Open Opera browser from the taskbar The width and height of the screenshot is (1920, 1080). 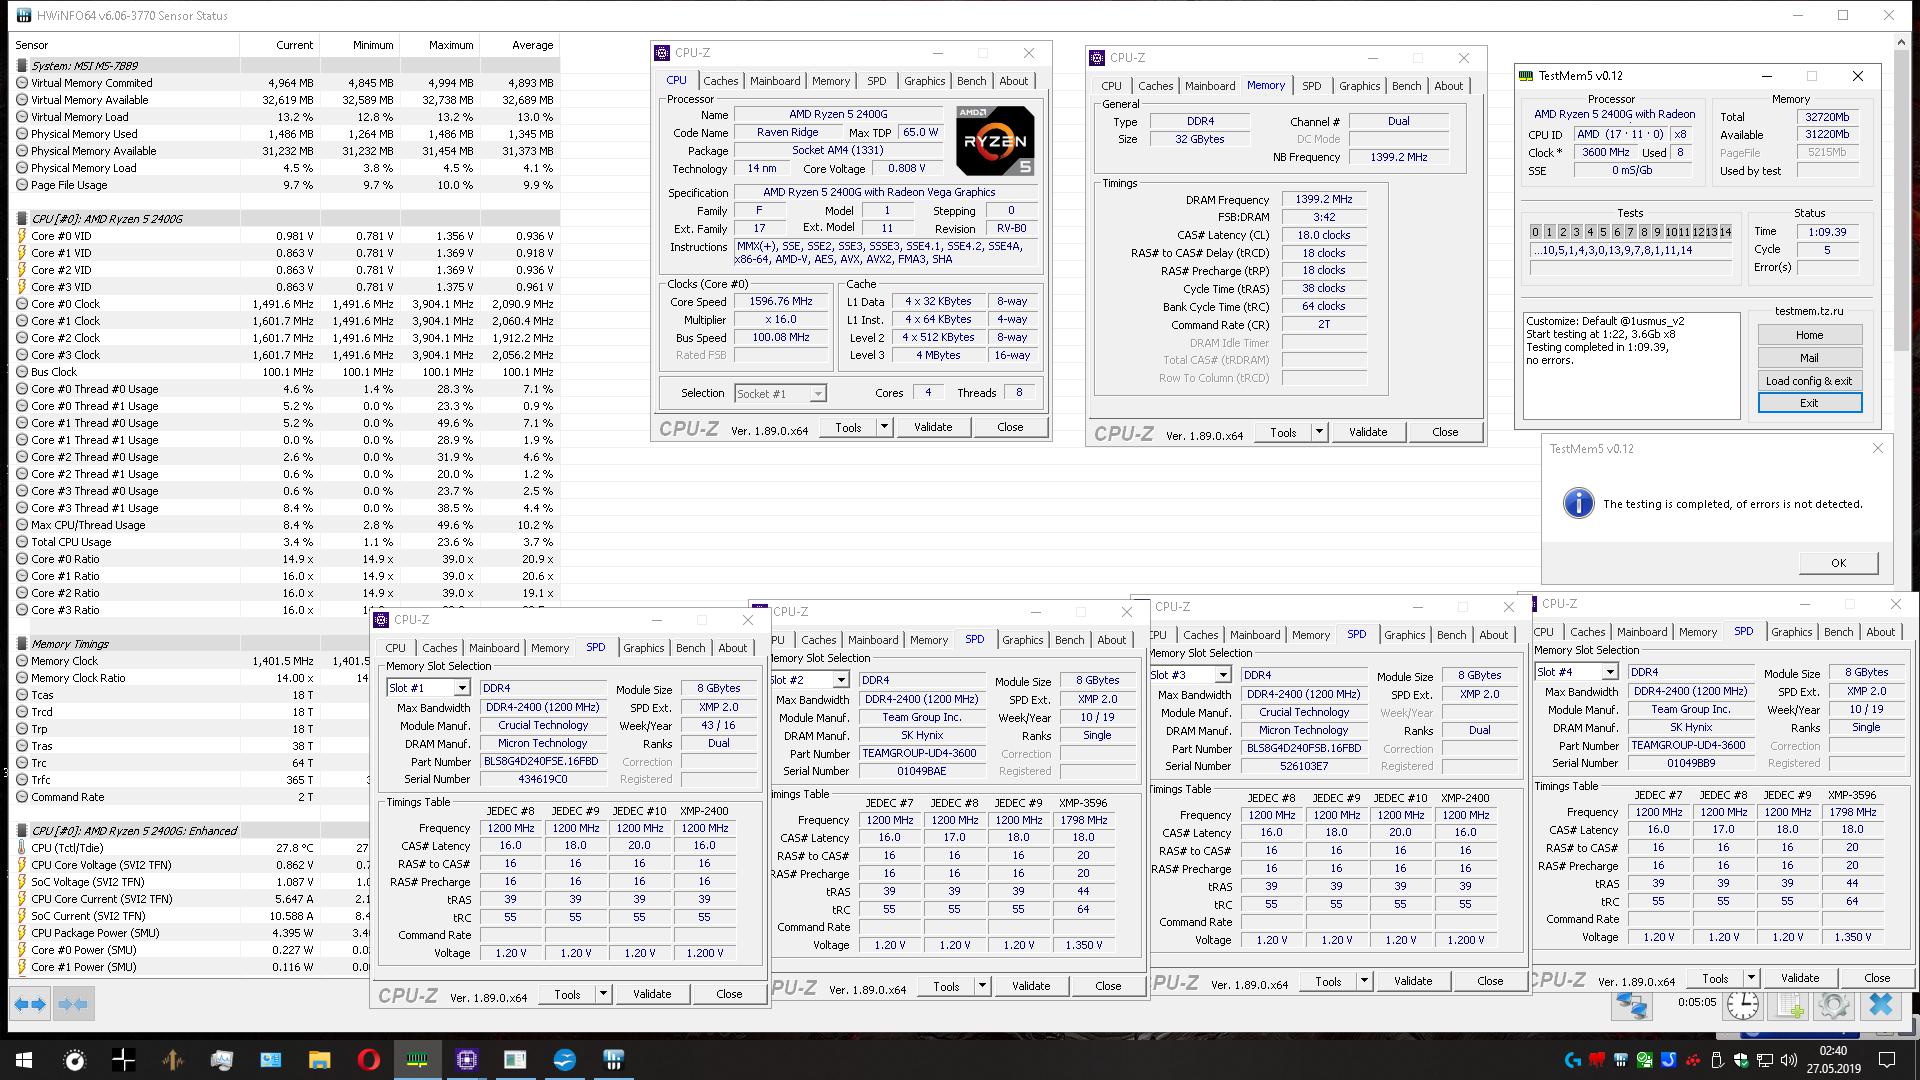[368, 1060]
